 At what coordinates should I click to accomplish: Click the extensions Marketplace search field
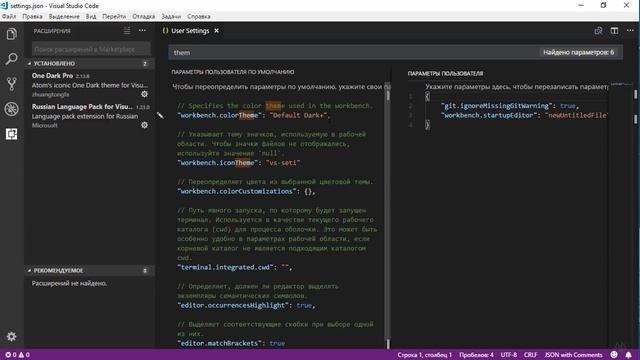tap(91, 49)
